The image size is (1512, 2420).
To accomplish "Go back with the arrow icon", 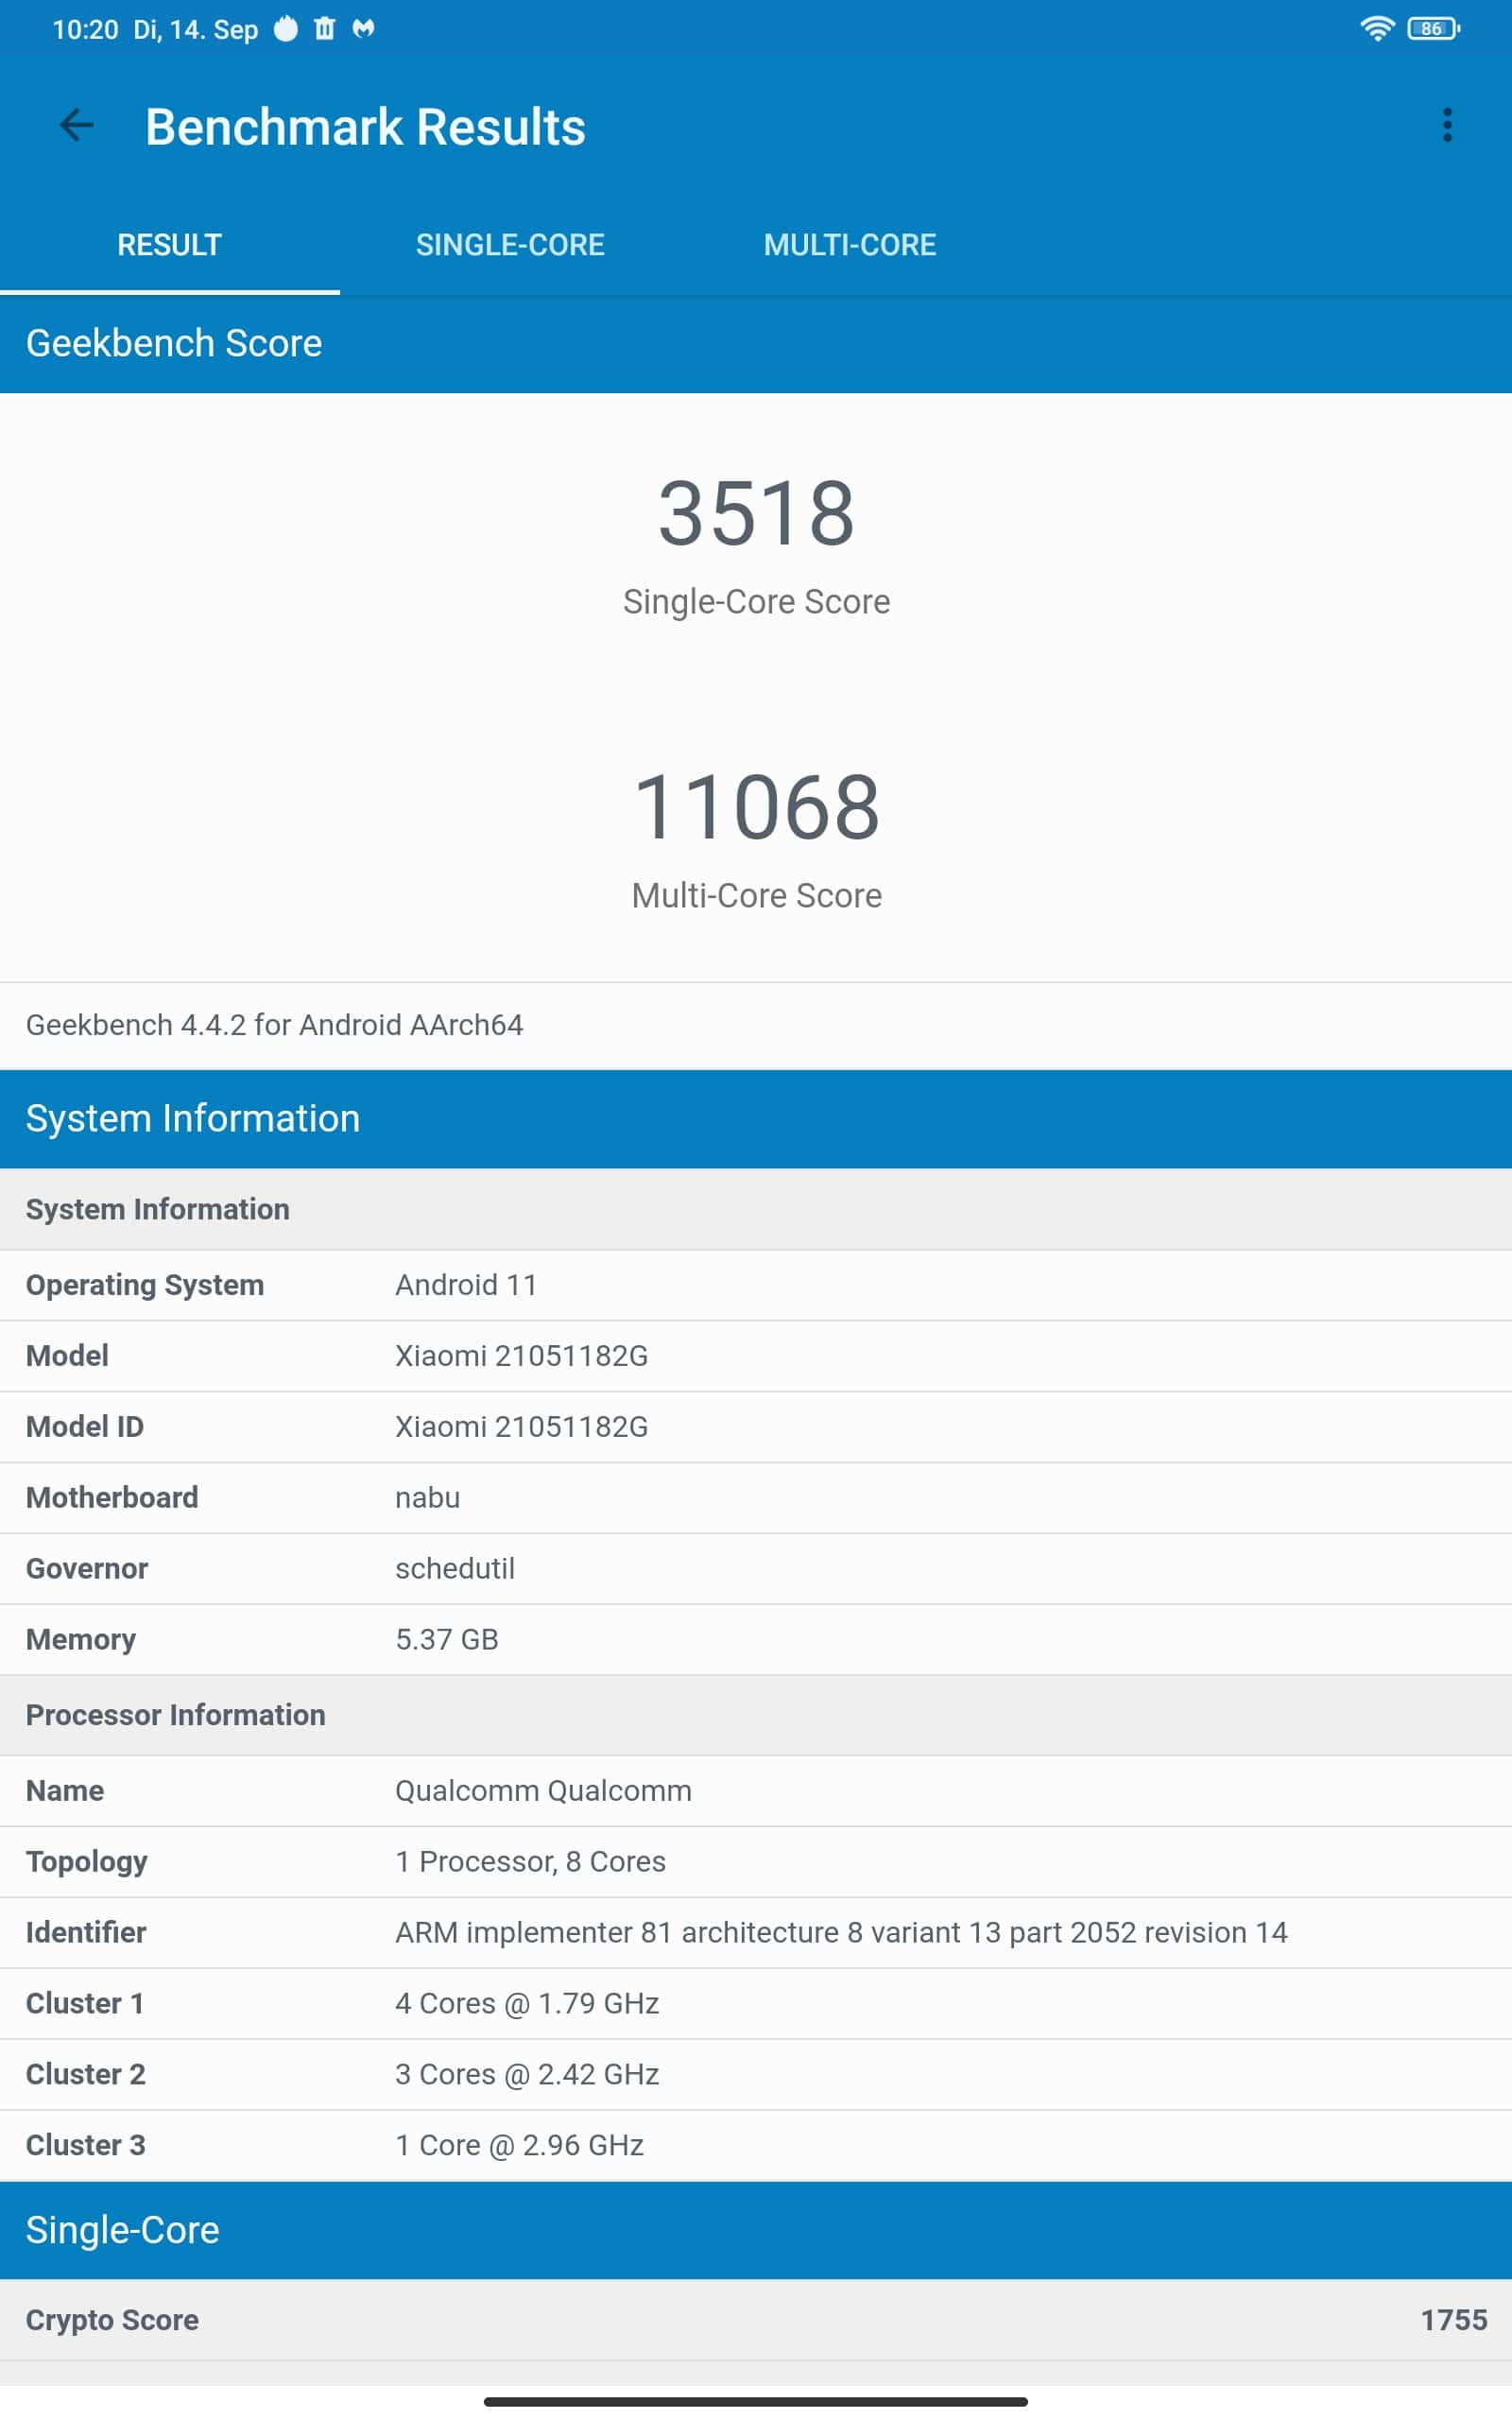I will 76,126.
